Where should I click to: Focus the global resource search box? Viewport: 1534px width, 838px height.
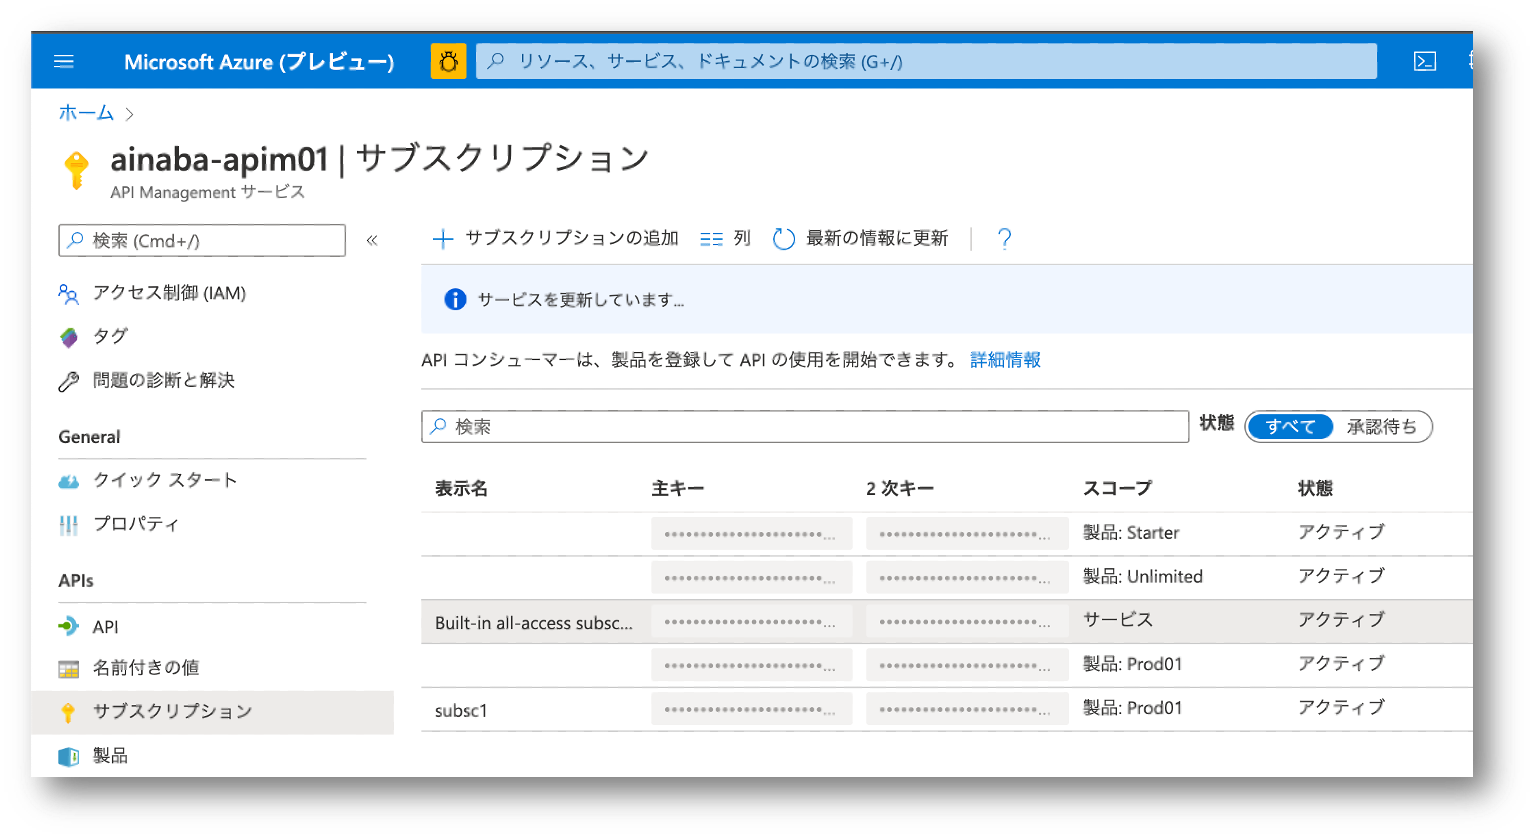point(926,61)
